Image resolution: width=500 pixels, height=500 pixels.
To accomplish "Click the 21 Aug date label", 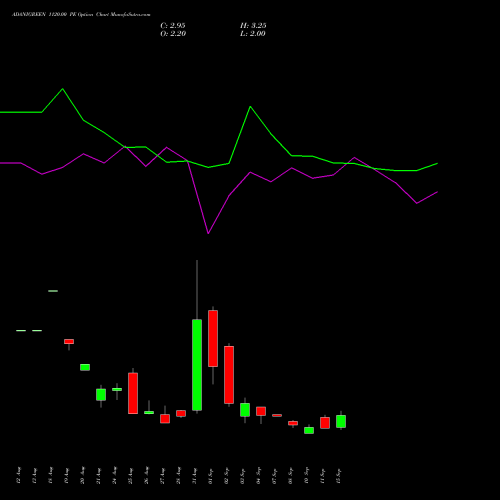I will 98,475.
